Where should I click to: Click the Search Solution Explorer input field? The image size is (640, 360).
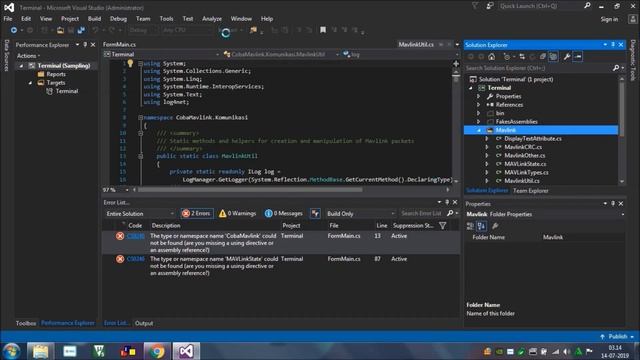(x=538, y=68)
